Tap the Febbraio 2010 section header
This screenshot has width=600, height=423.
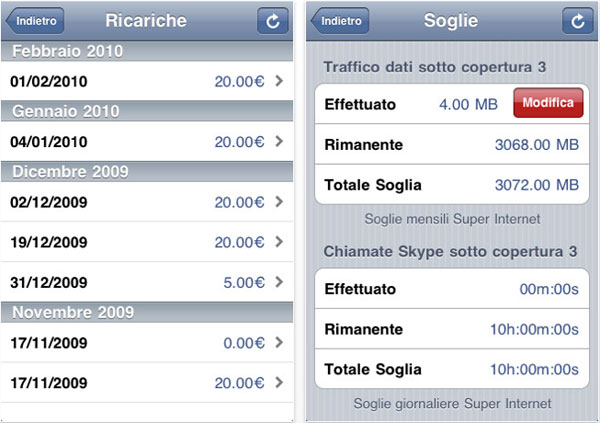pos(148,51)
